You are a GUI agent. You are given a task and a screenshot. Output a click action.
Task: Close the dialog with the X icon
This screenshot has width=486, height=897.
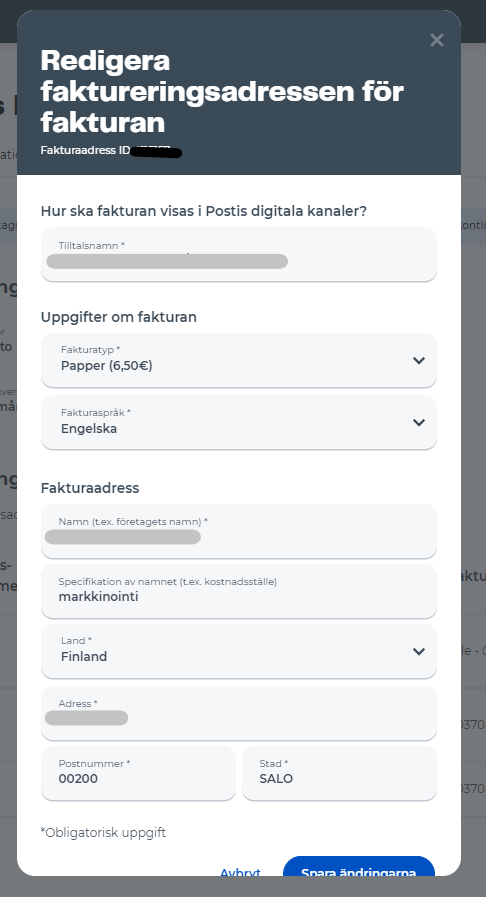[437, 40]
